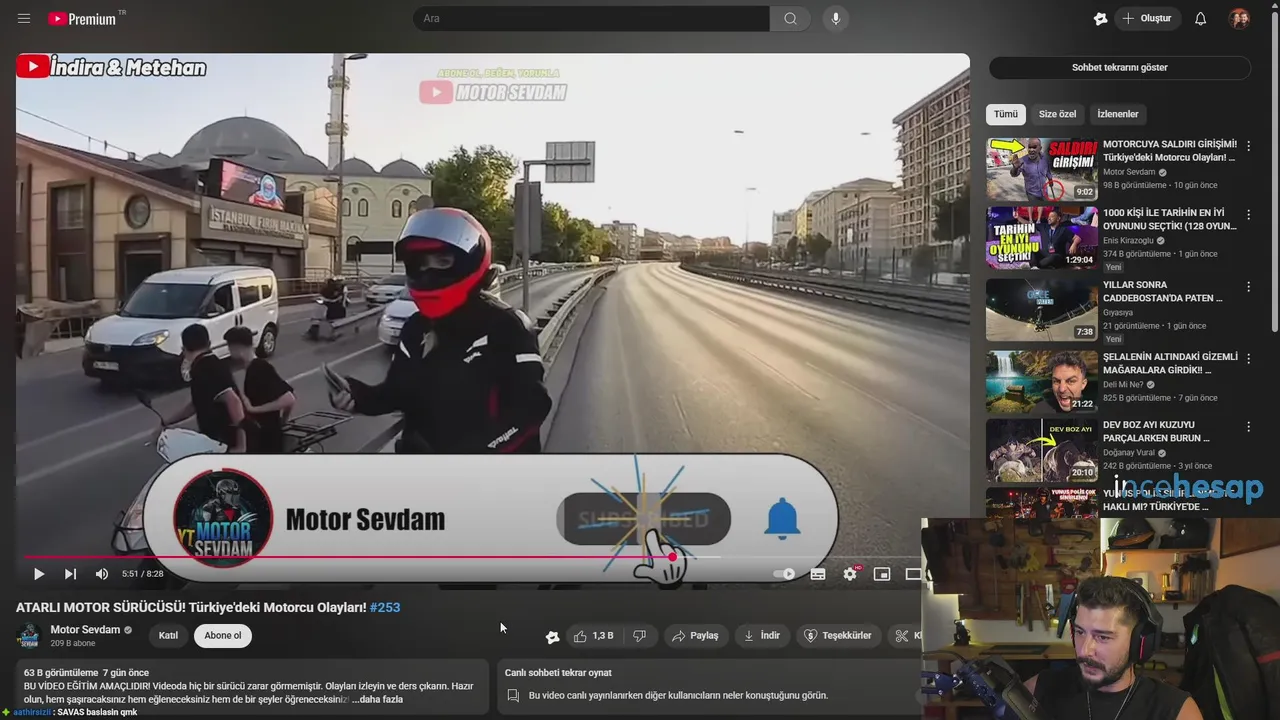Click MOTORCUYA SALDIRI GİRİŞİMİ video title
Image resolution: width=1280 pixels, height=720 pixels.
point(1170,151)
